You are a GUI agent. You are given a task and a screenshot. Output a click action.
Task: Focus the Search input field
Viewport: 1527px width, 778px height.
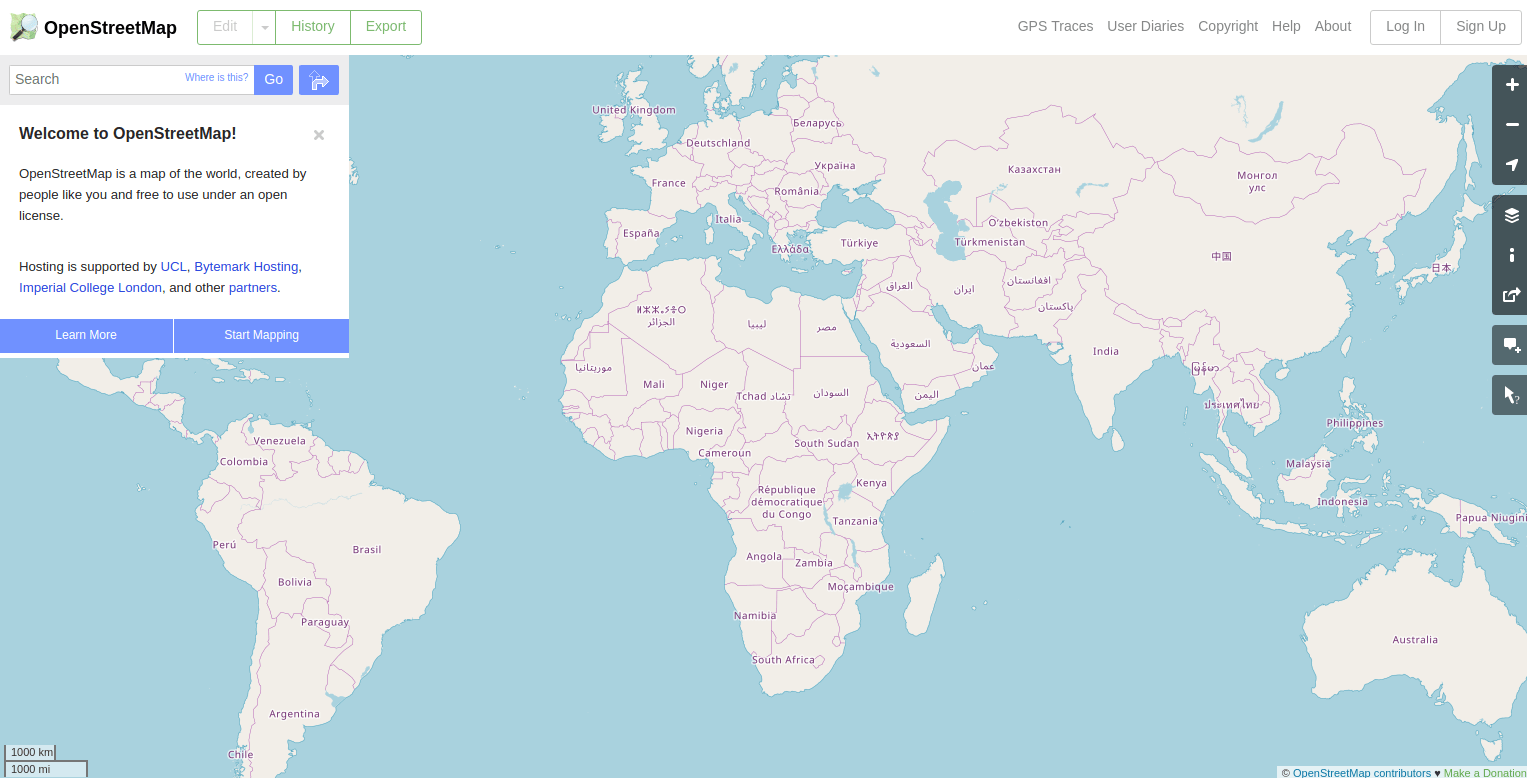coord(131,80)
